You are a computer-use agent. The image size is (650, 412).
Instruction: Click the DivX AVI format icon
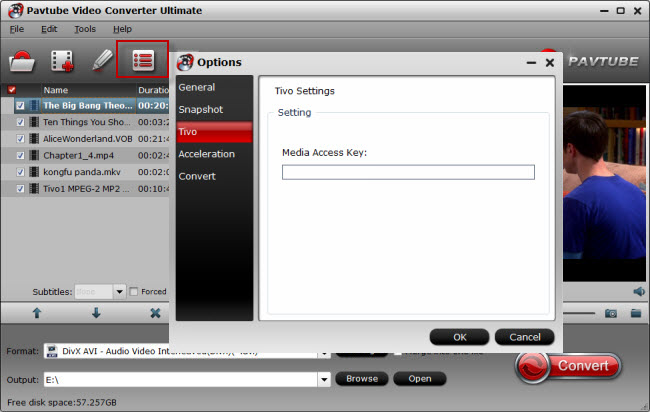52,351
